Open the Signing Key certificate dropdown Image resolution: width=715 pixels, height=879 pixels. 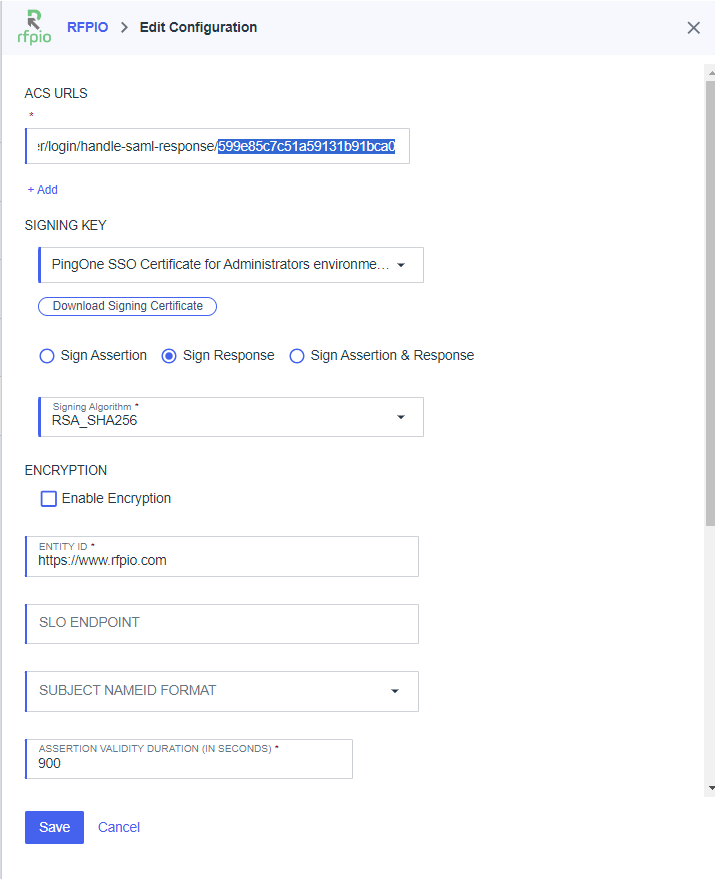coord(231,265)
